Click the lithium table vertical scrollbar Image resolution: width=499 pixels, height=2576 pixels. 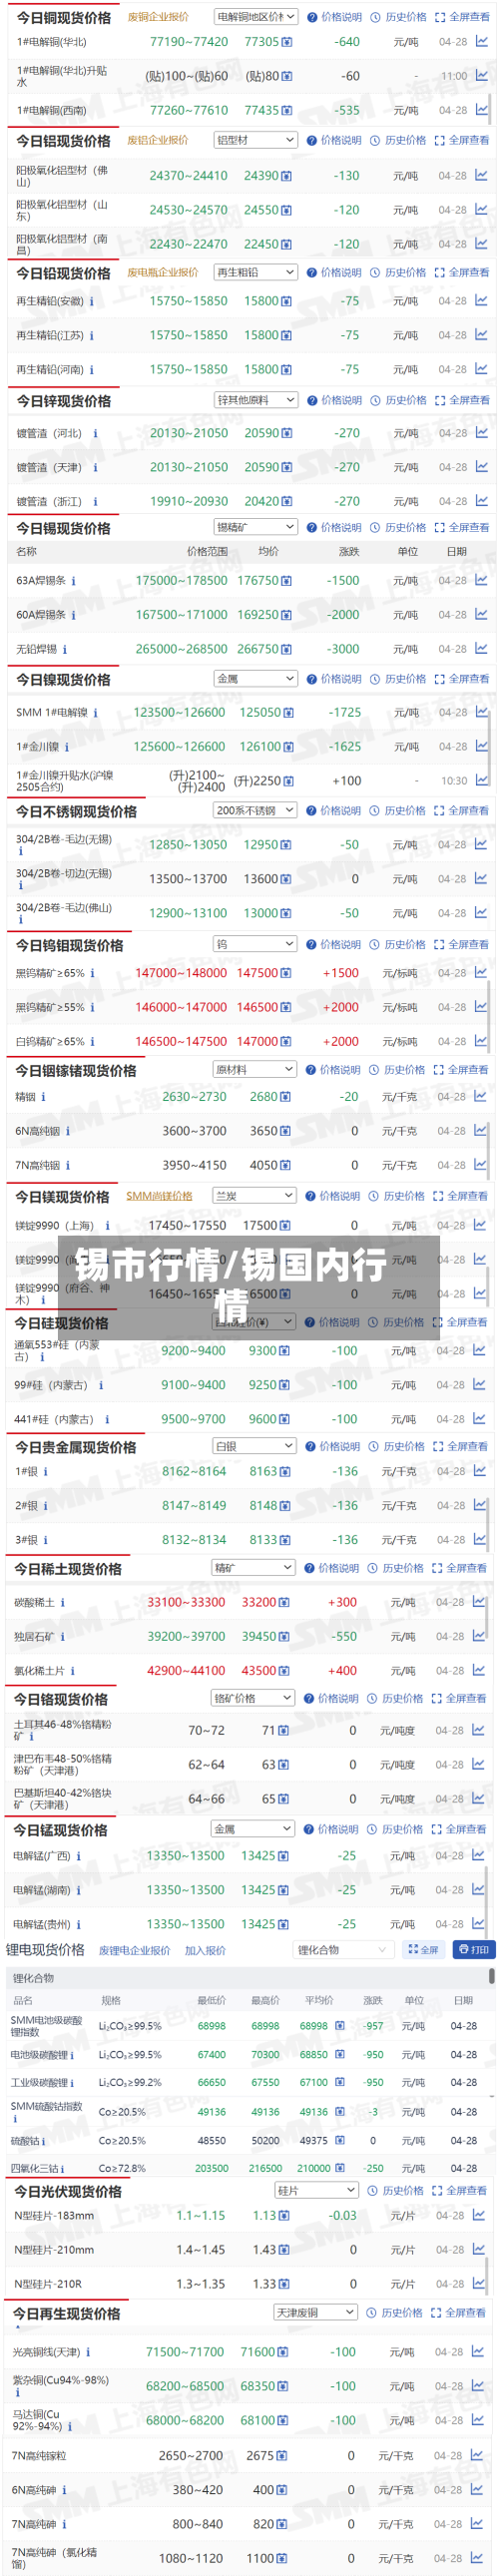(491, 1977)
